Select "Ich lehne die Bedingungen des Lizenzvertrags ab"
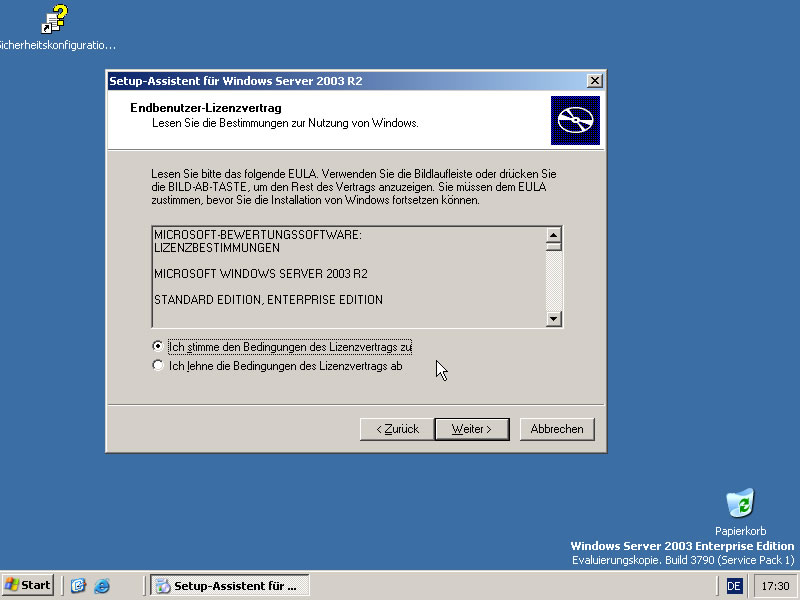Image resolution: width=800 pixels, height=600 pixels. coord(157,363)
